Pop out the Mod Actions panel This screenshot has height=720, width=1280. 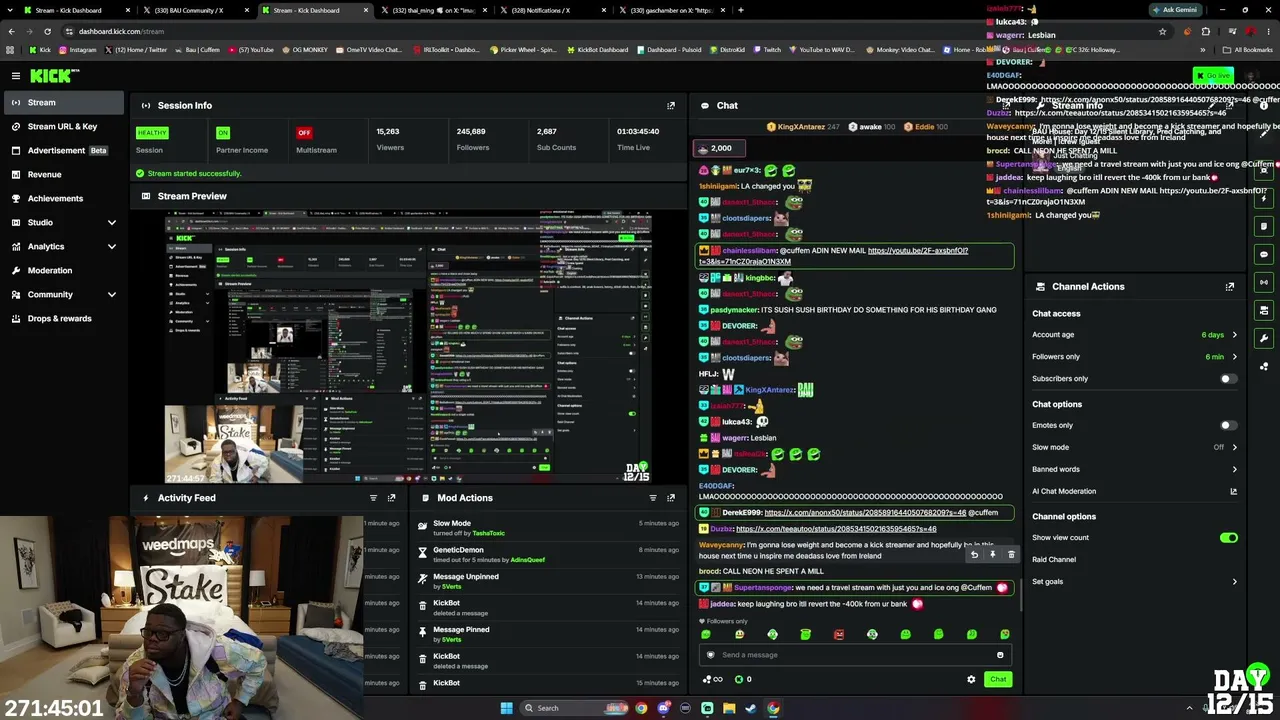pyautogui.click(x=671, y=498)
